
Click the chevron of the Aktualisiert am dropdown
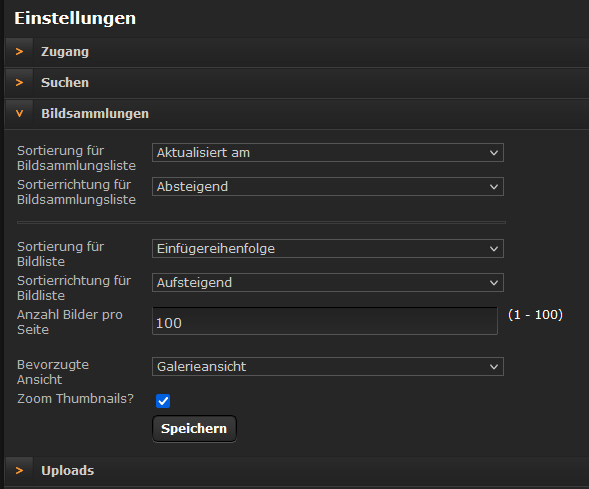494,153
